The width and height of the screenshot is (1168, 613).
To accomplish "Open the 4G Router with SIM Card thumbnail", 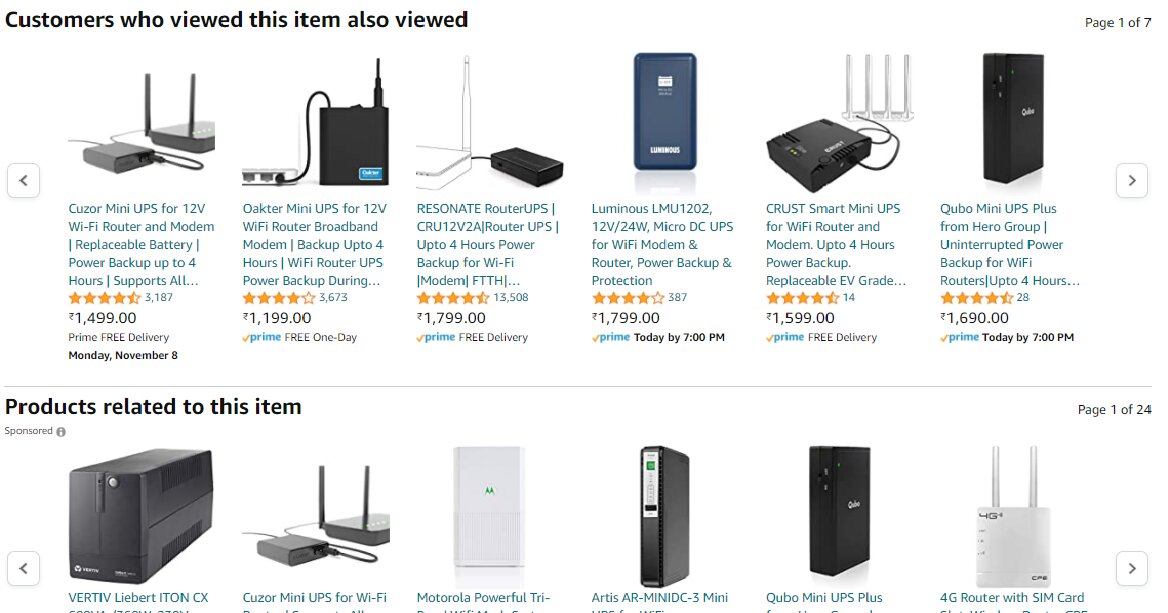I will pyautogui.click(x=1012, y=515).
